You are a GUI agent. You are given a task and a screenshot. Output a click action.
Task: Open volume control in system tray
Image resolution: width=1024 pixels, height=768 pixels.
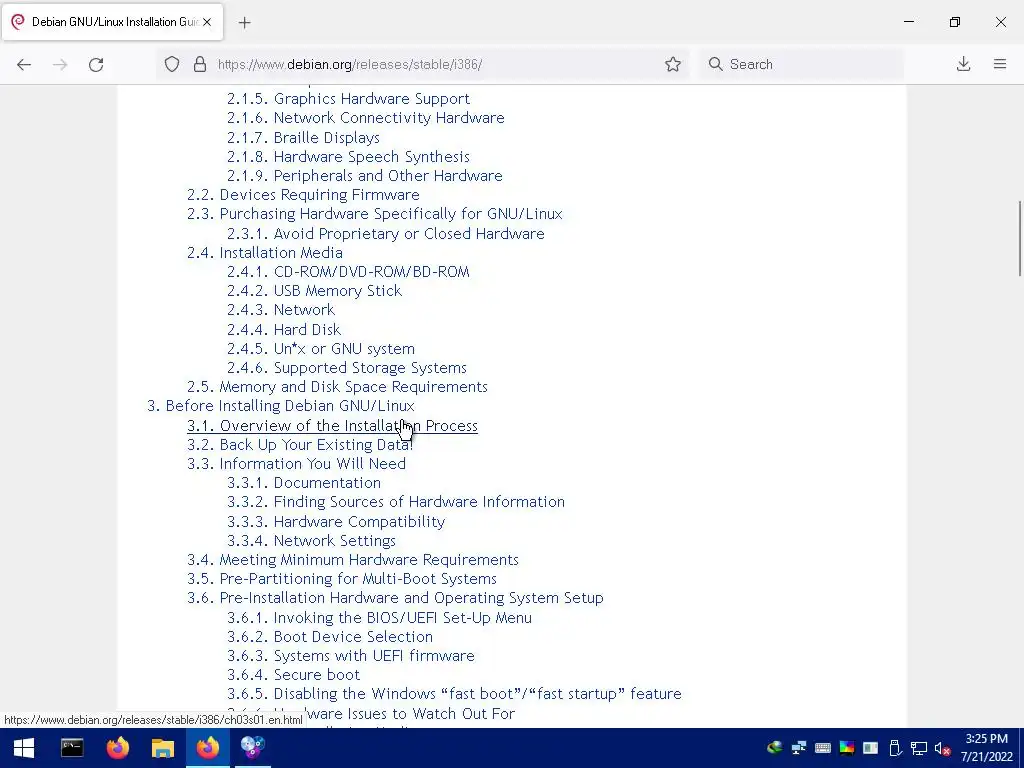point(942,748)
